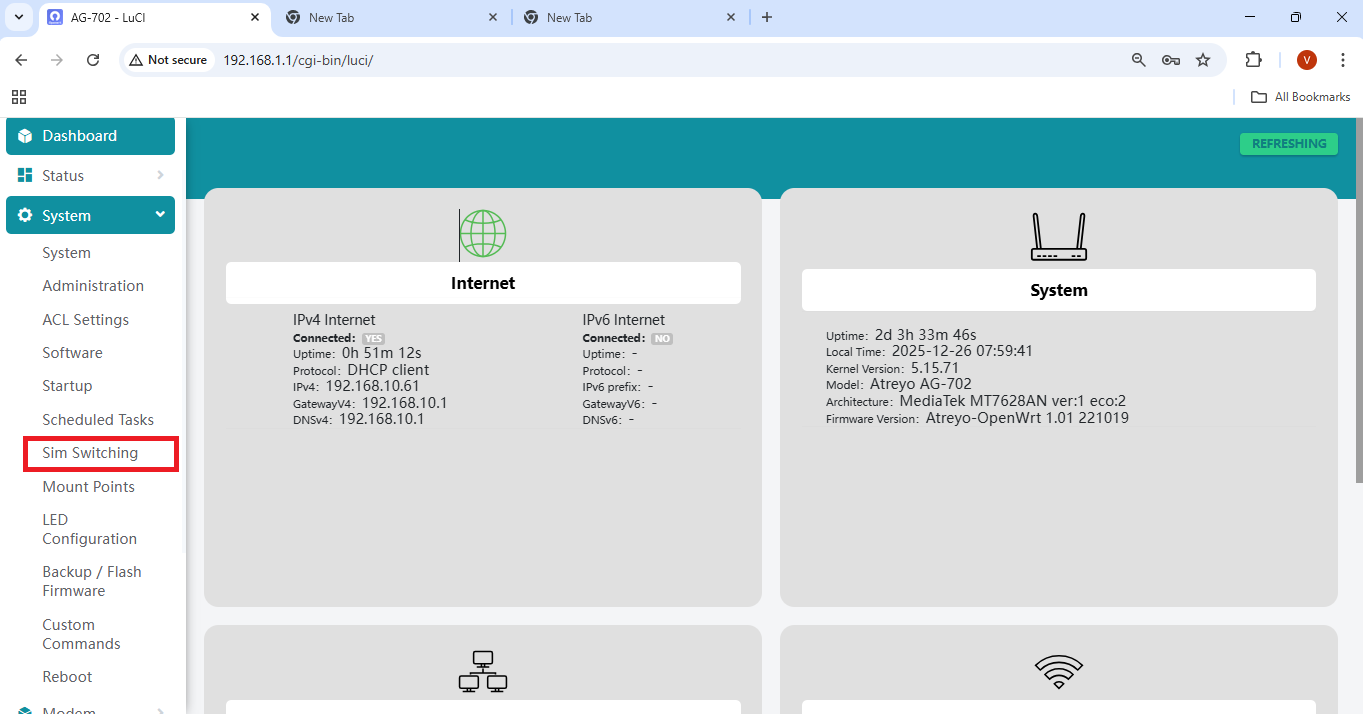This screenshot has width=1363, height=714.
Task: Close the second New Tab
Action: click(493, 17)
